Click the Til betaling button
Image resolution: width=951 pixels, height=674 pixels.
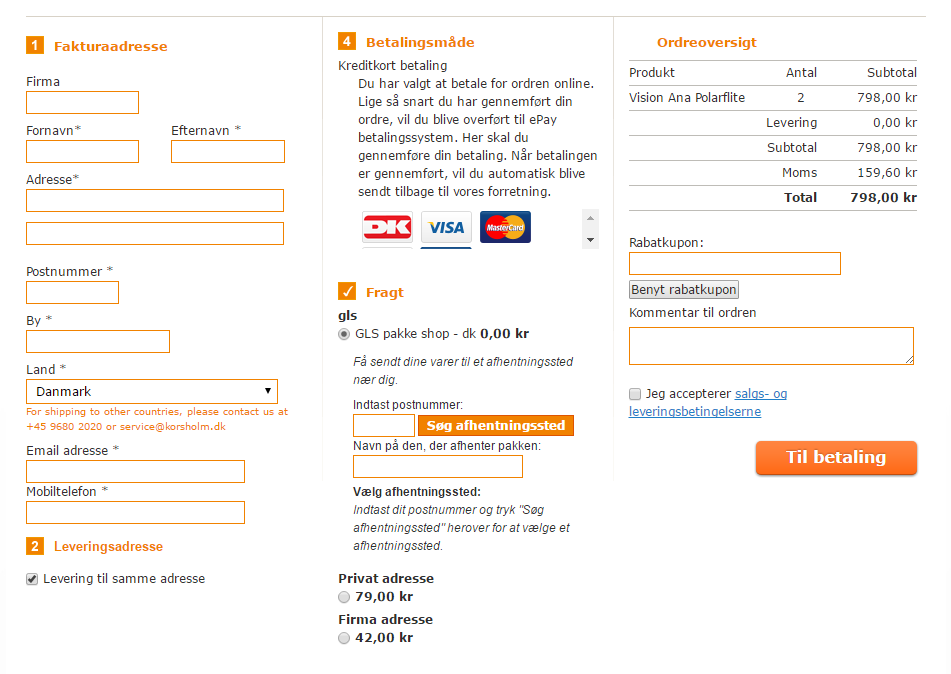[836, 458]
